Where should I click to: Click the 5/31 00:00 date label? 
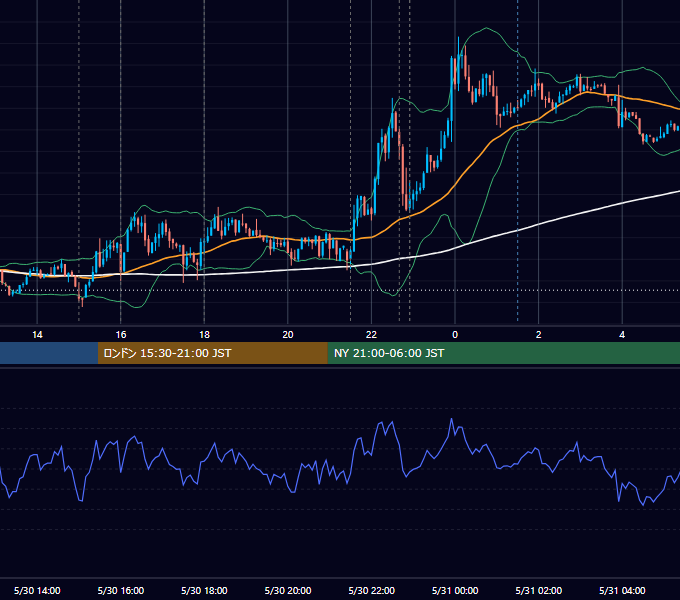click(x=455, y=590)
